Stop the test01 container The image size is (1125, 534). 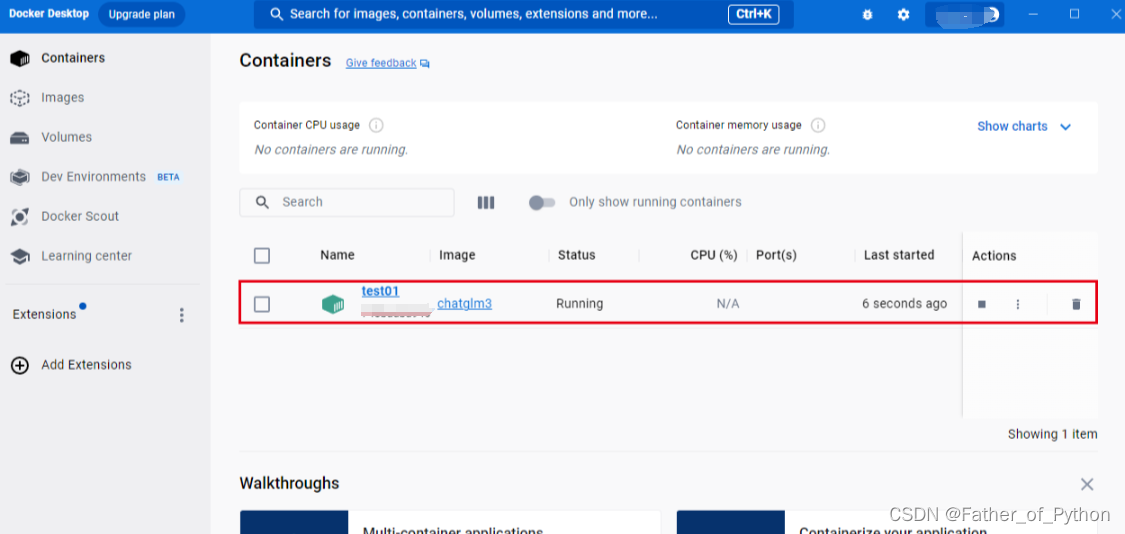982,304
